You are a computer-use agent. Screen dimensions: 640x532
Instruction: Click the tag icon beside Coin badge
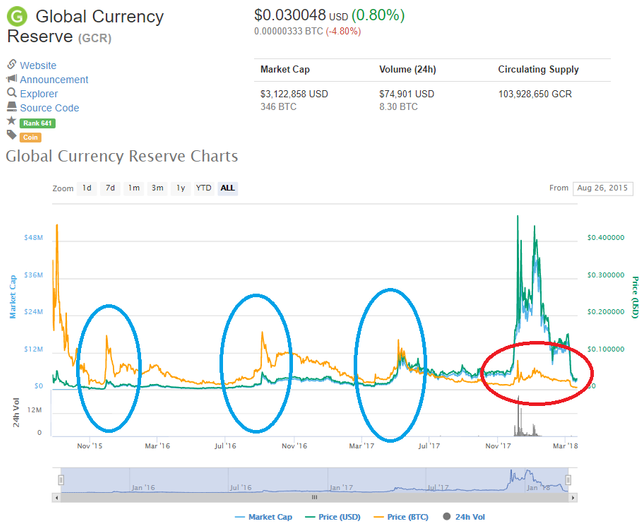coord(12,135)
